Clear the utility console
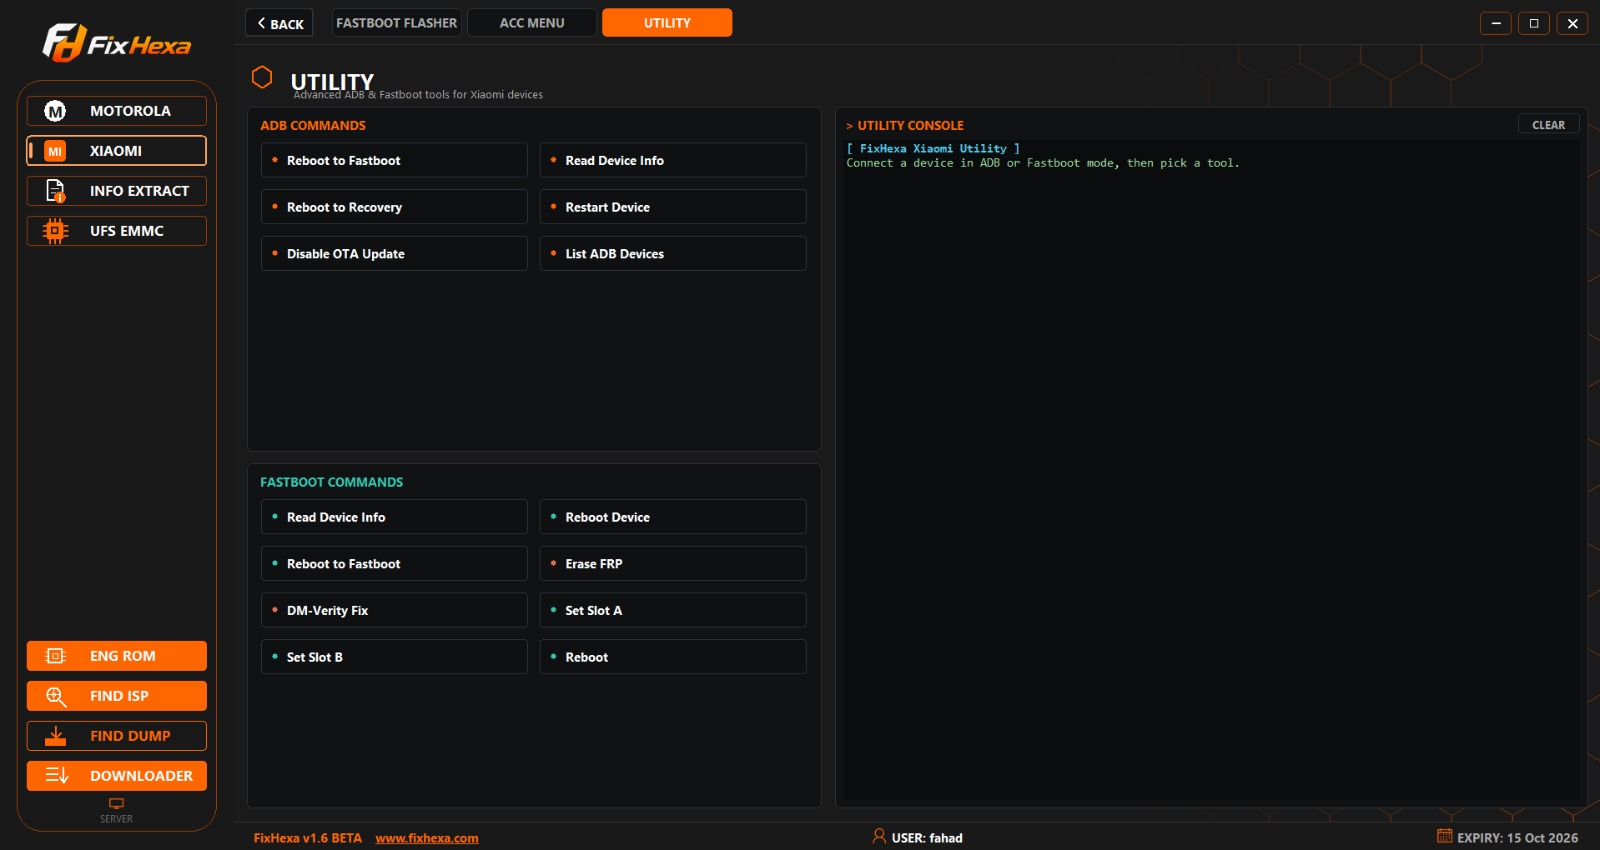Viewport: 1600px width, 850px height. point(1548,125)
